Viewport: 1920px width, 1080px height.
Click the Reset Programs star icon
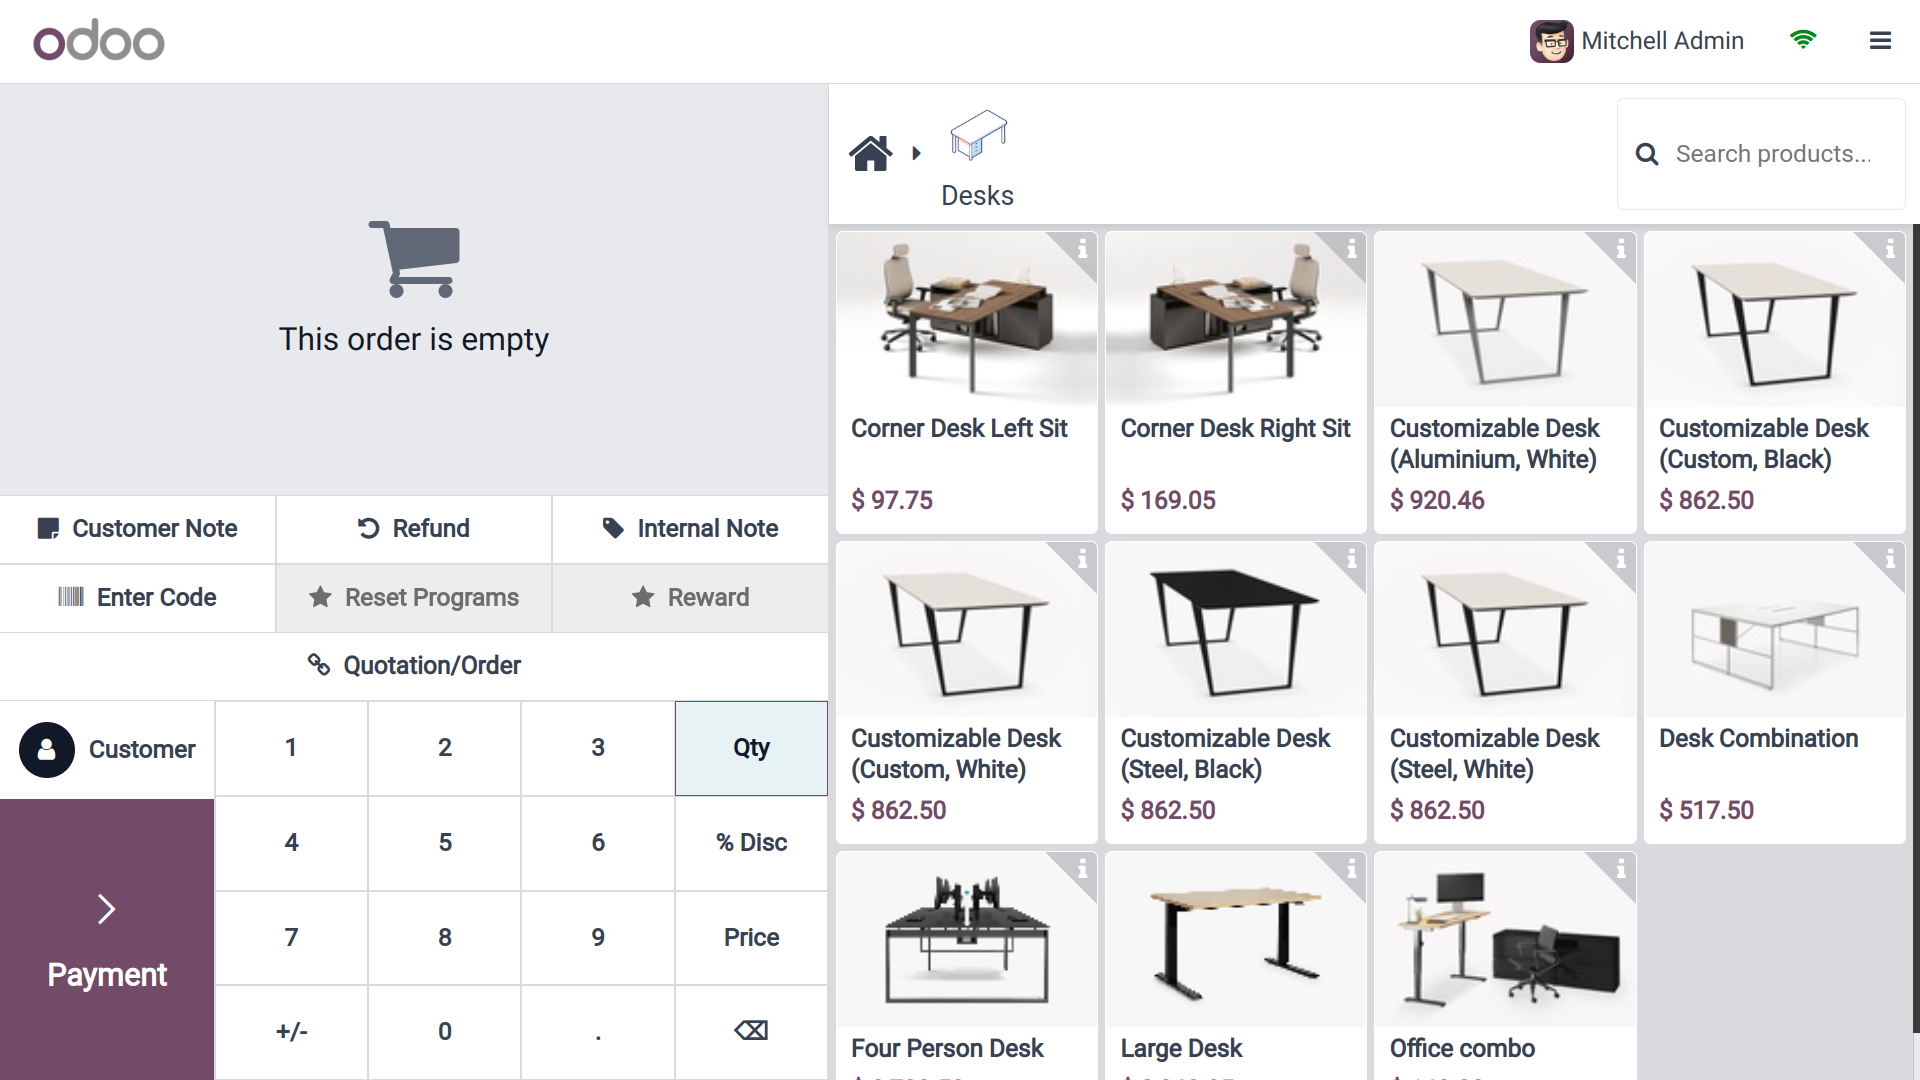tap(320, 597)
